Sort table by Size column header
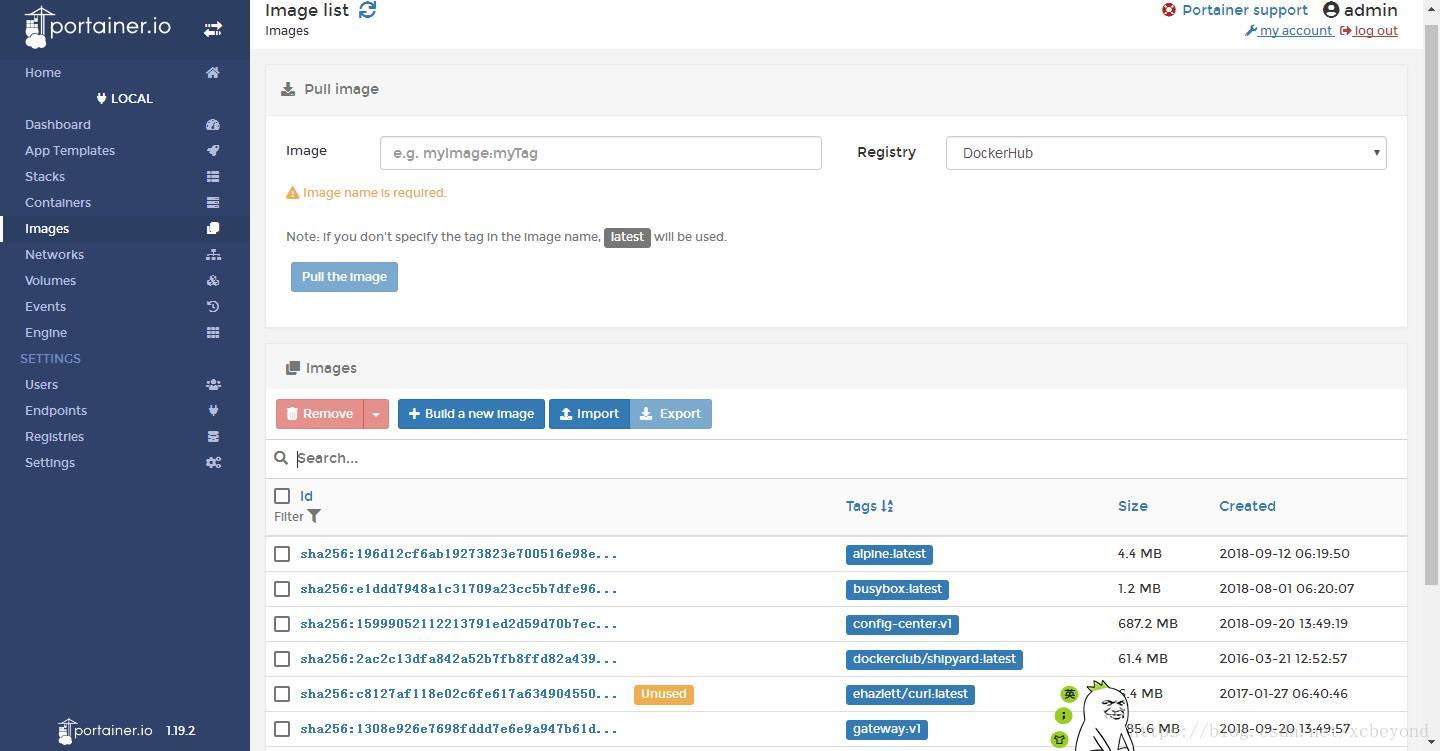The image size is (1440, 751). point(1133,506)
